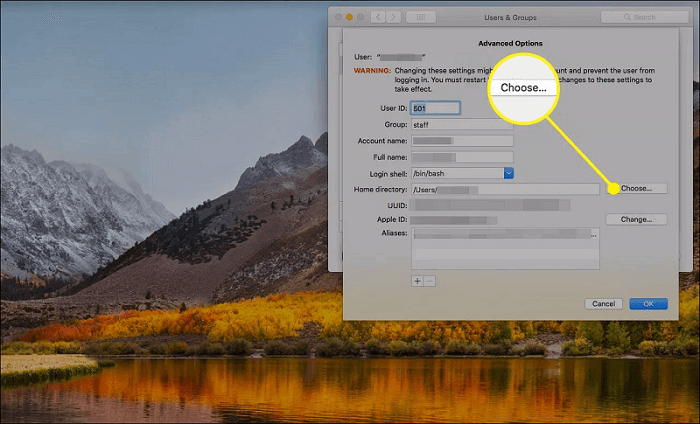The image size is (700, 424).
Task: Click the back navigation arrow in toolbar
Action: tap(378, 18)
